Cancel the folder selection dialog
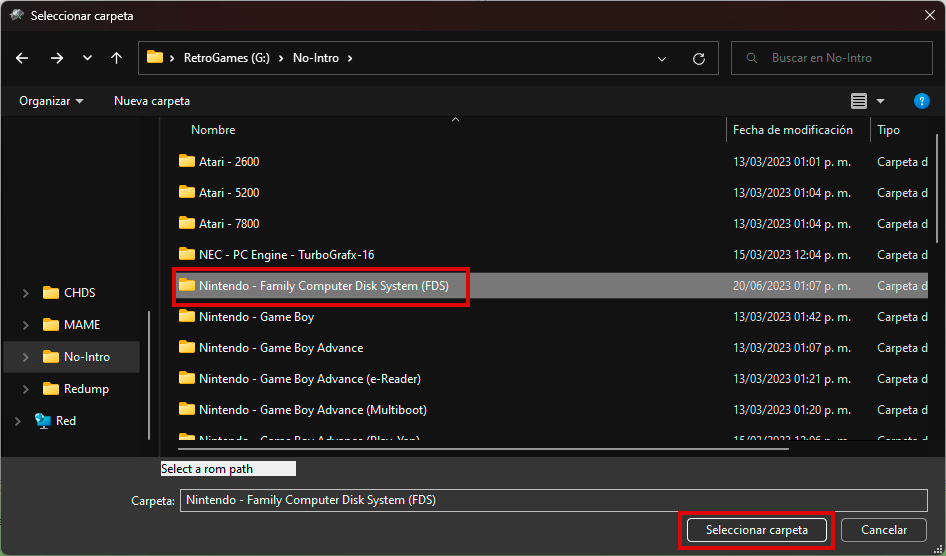Viewport: 946px width, 556px height. click(x=884, y=530)
